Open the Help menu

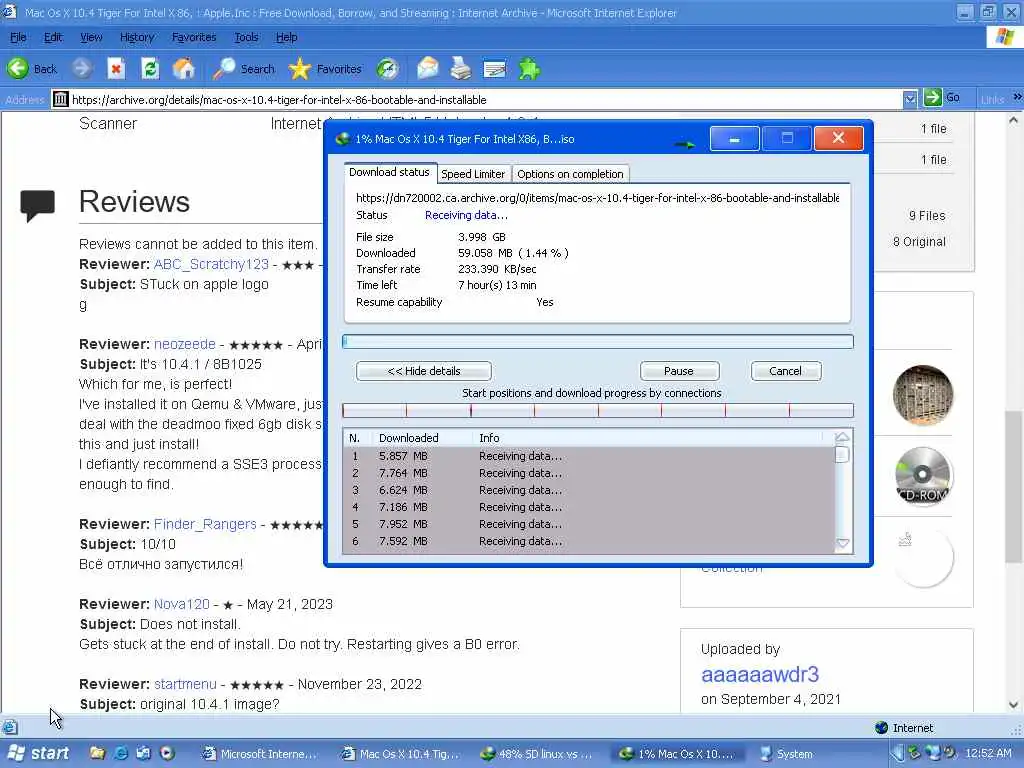click(286, 37)
